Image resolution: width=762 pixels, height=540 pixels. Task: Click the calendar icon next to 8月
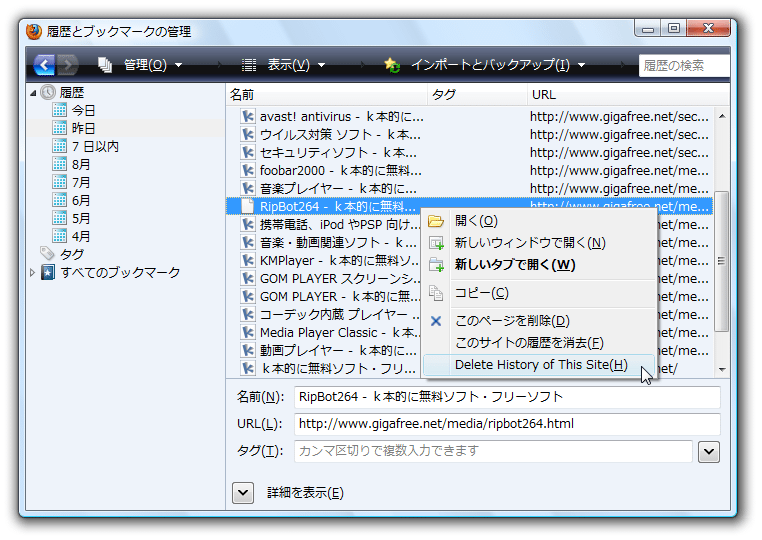click(59, 164)
